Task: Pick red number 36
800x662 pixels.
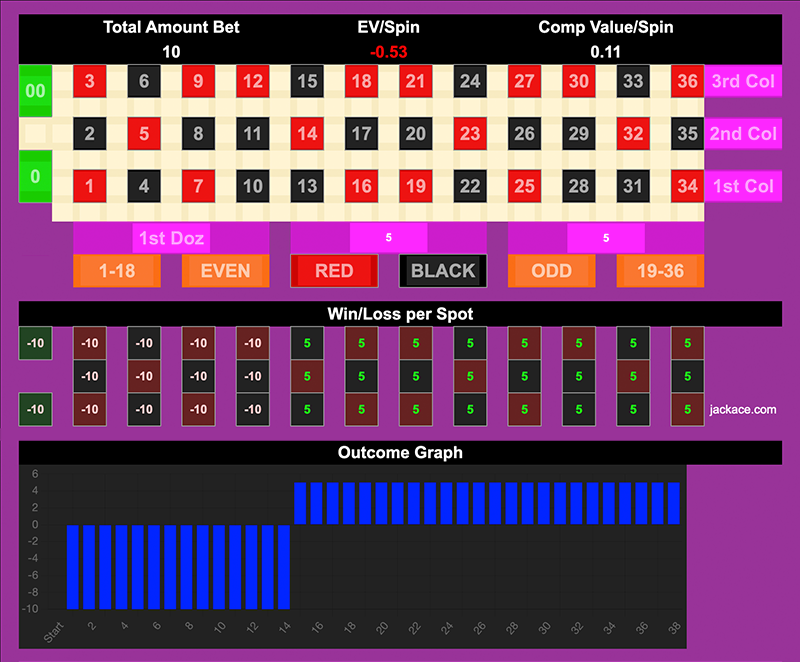Action: coord(686,82)
